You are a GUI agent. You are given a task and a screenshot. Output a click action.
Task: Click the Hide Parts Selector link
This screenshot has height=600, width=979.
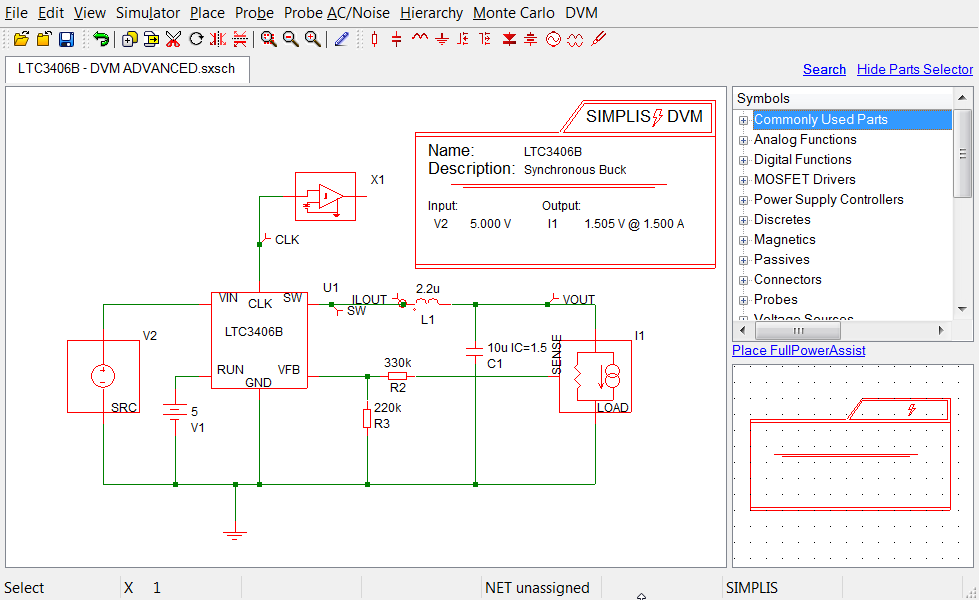coord(914,69)
